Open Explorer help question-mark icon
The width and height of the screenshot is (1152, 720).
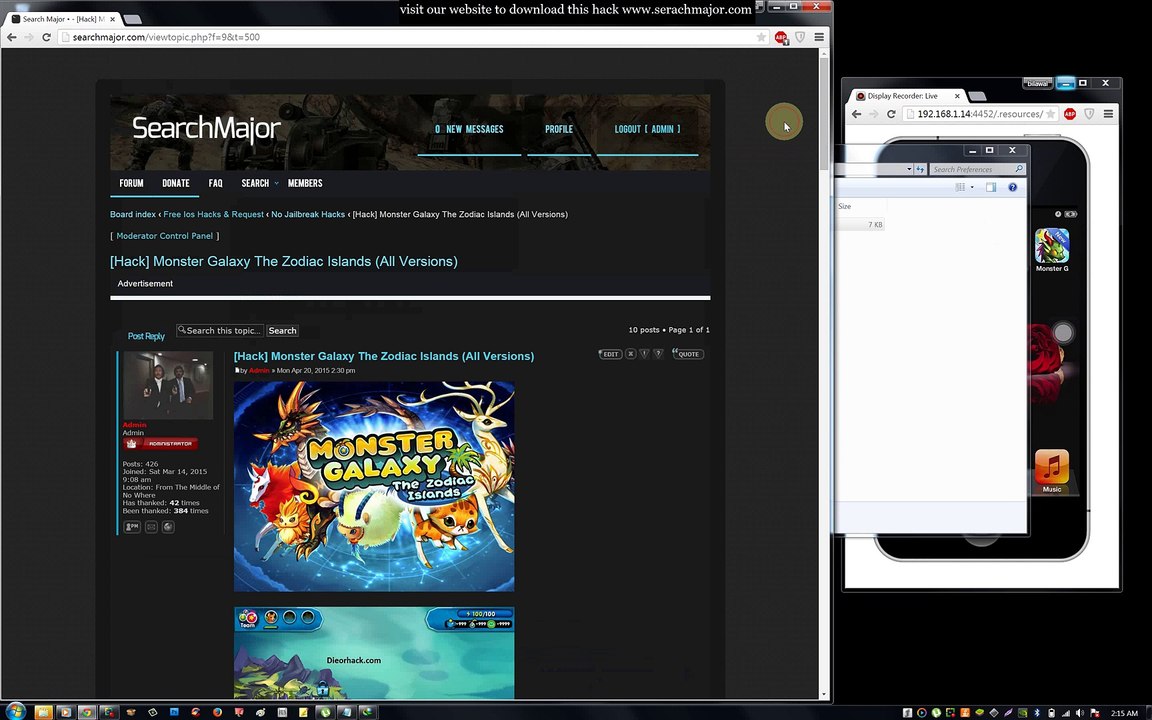tap(1012, 187)
